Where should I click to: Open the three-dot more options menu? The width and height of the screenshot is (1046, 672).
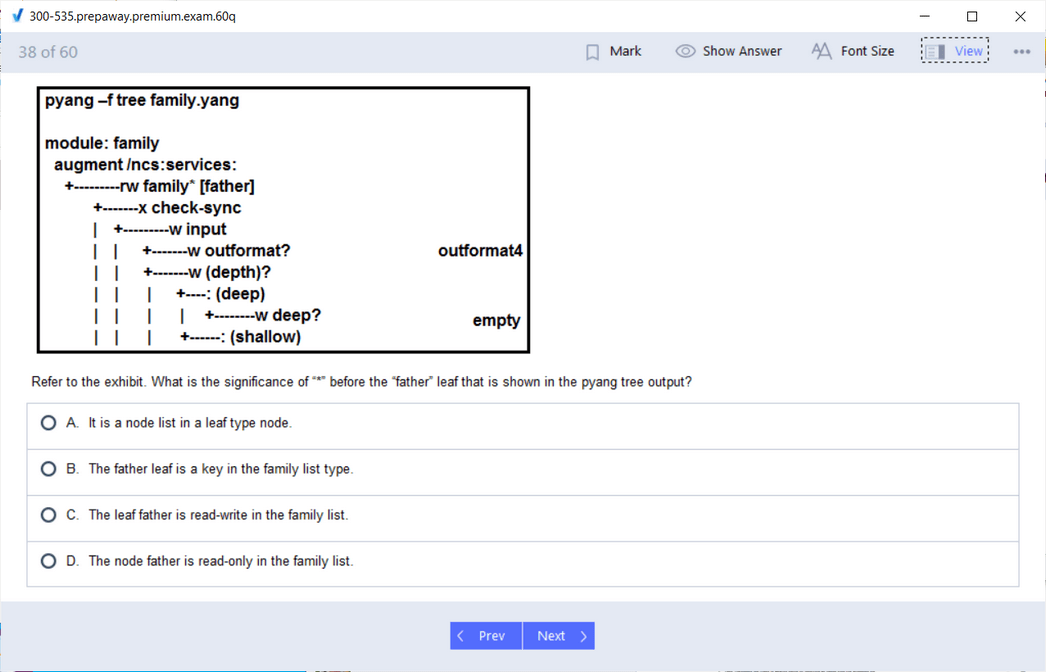point(1021,52)
